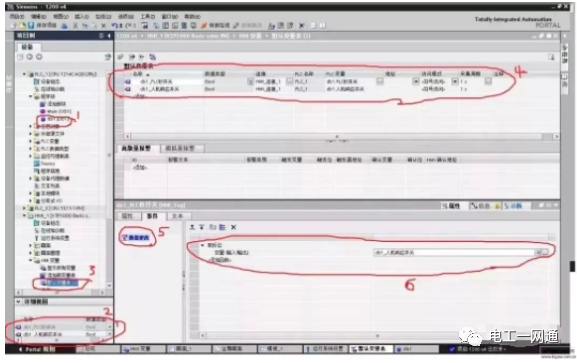Switch to Portal 视图

pos(39,349)
